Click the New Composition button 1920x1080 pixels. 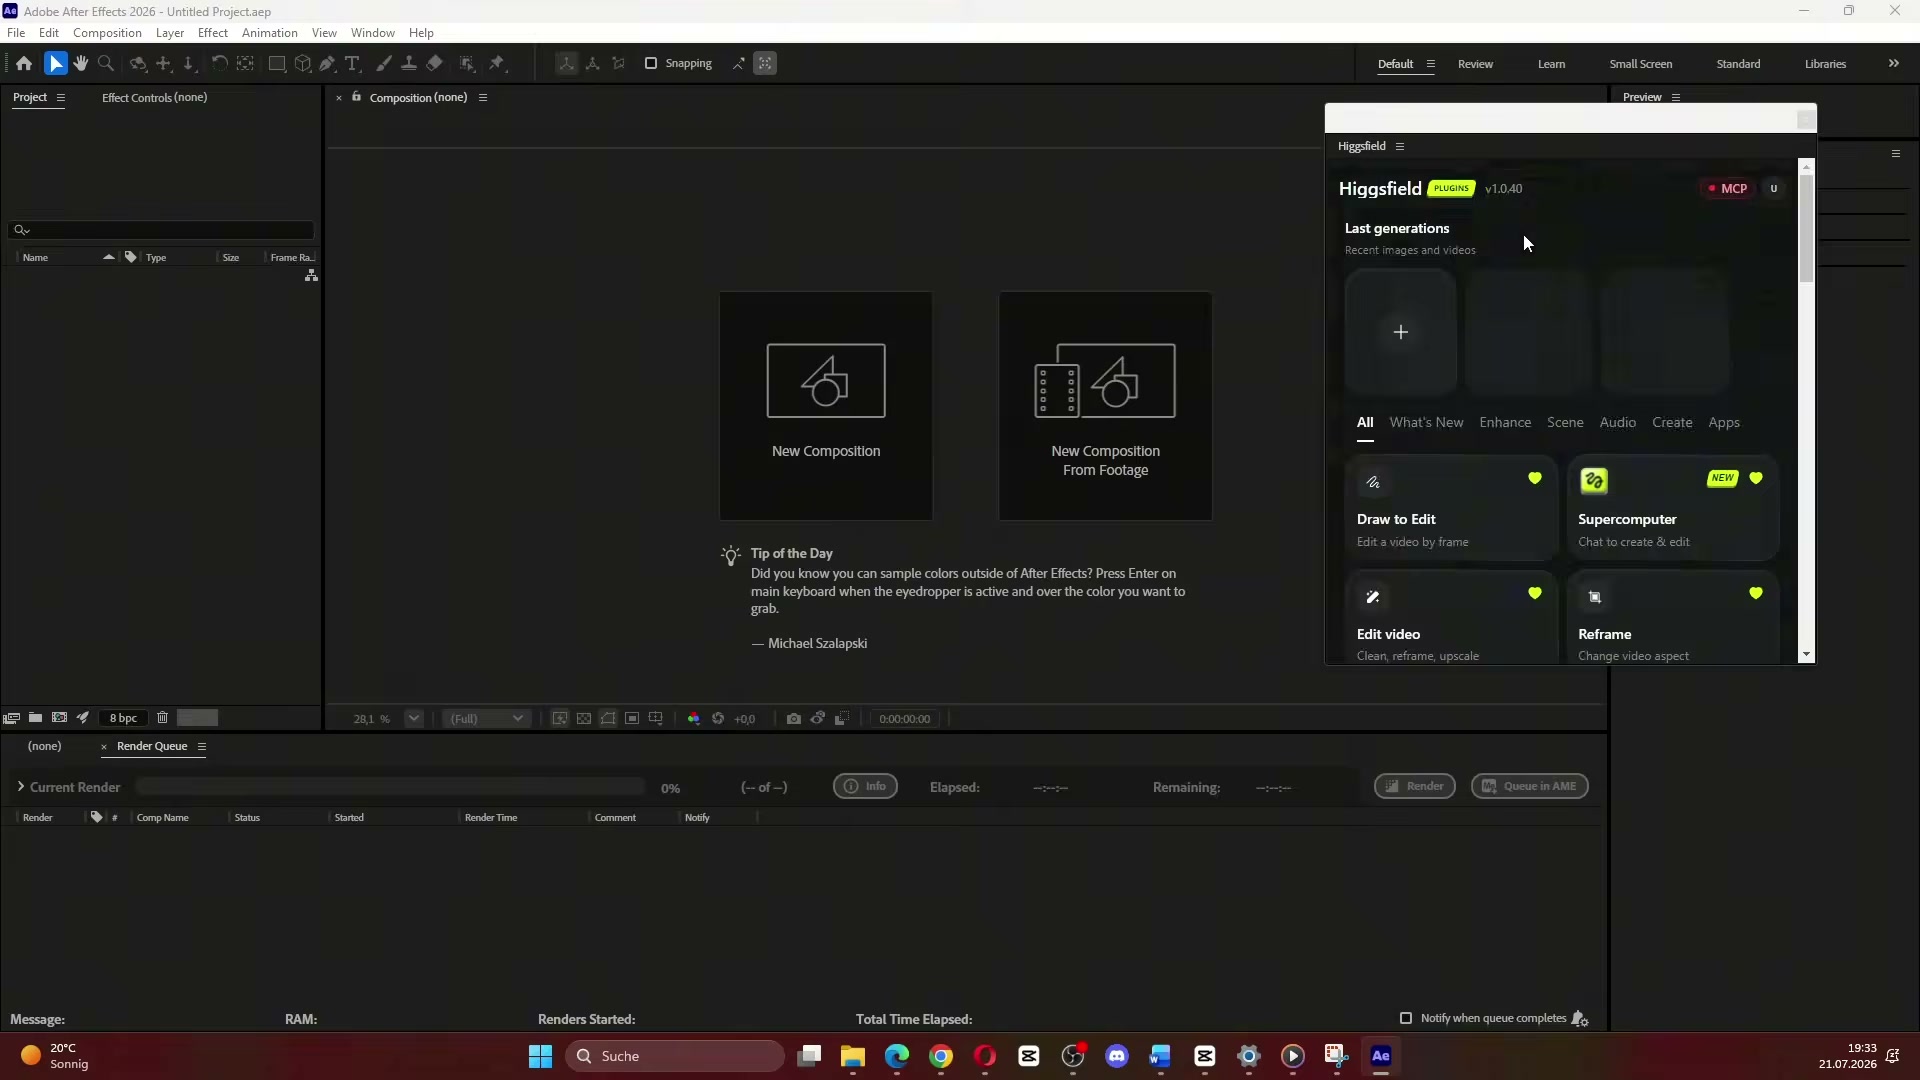point(826,405)
